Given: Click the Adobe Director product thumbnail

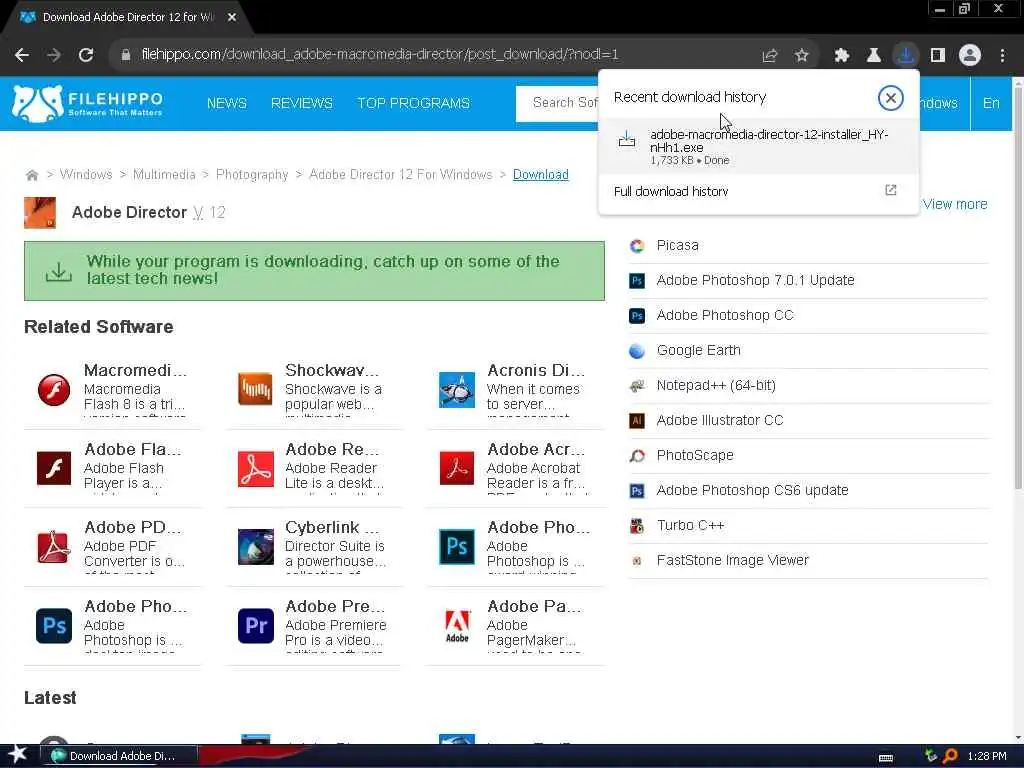Looking at the screenshot, I should [40, 213].
